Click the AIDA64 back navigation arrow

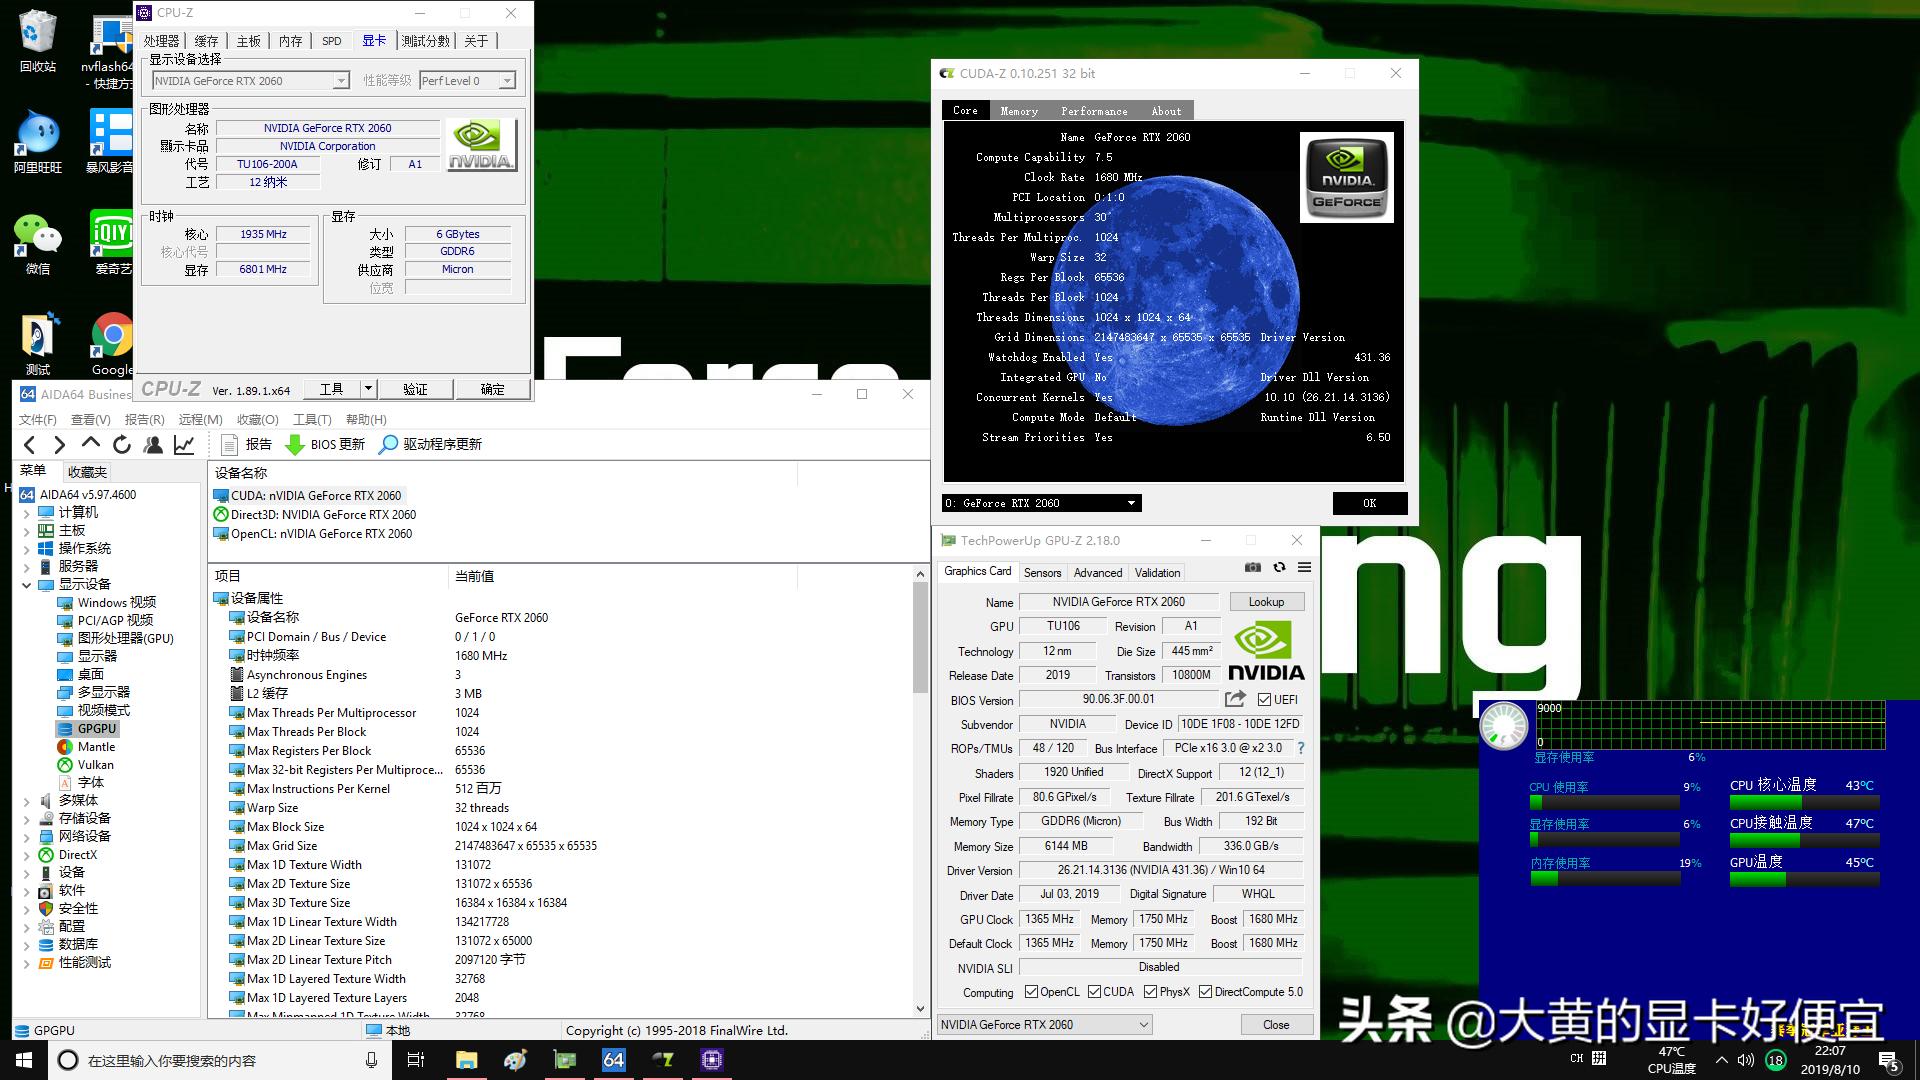pyautogui.click(x=29, y=444)
